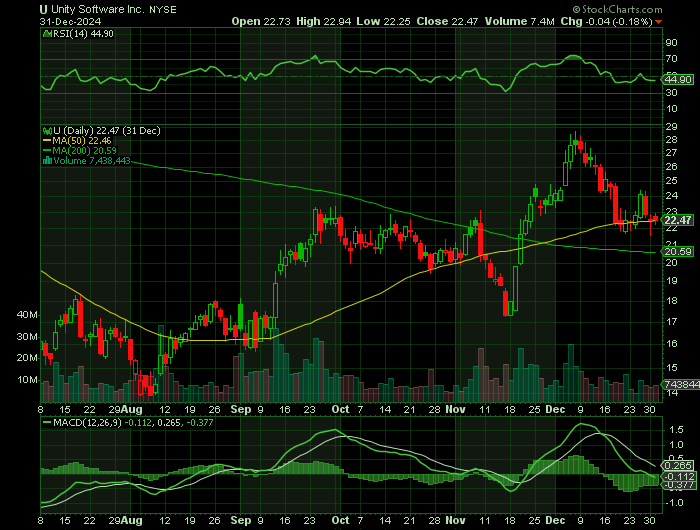
Task: Click the -0.112 MACD value tag
Action: pyautogui.click(x=679, y=476)
